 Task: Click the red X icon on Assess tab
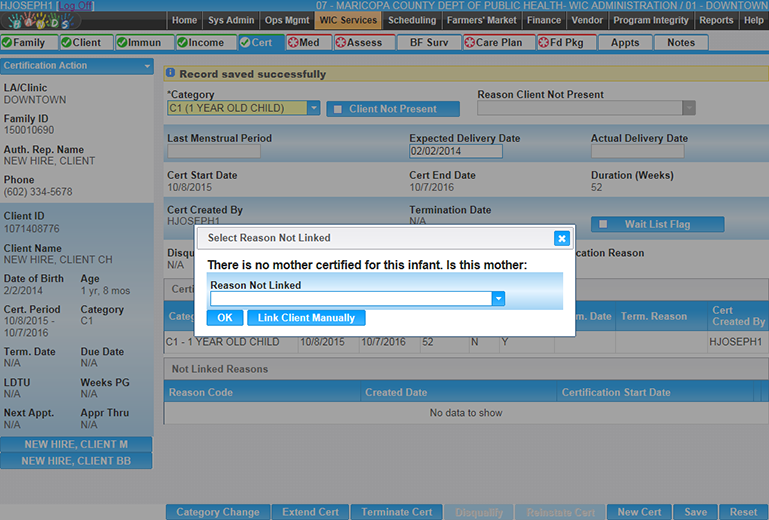[341, 43]
